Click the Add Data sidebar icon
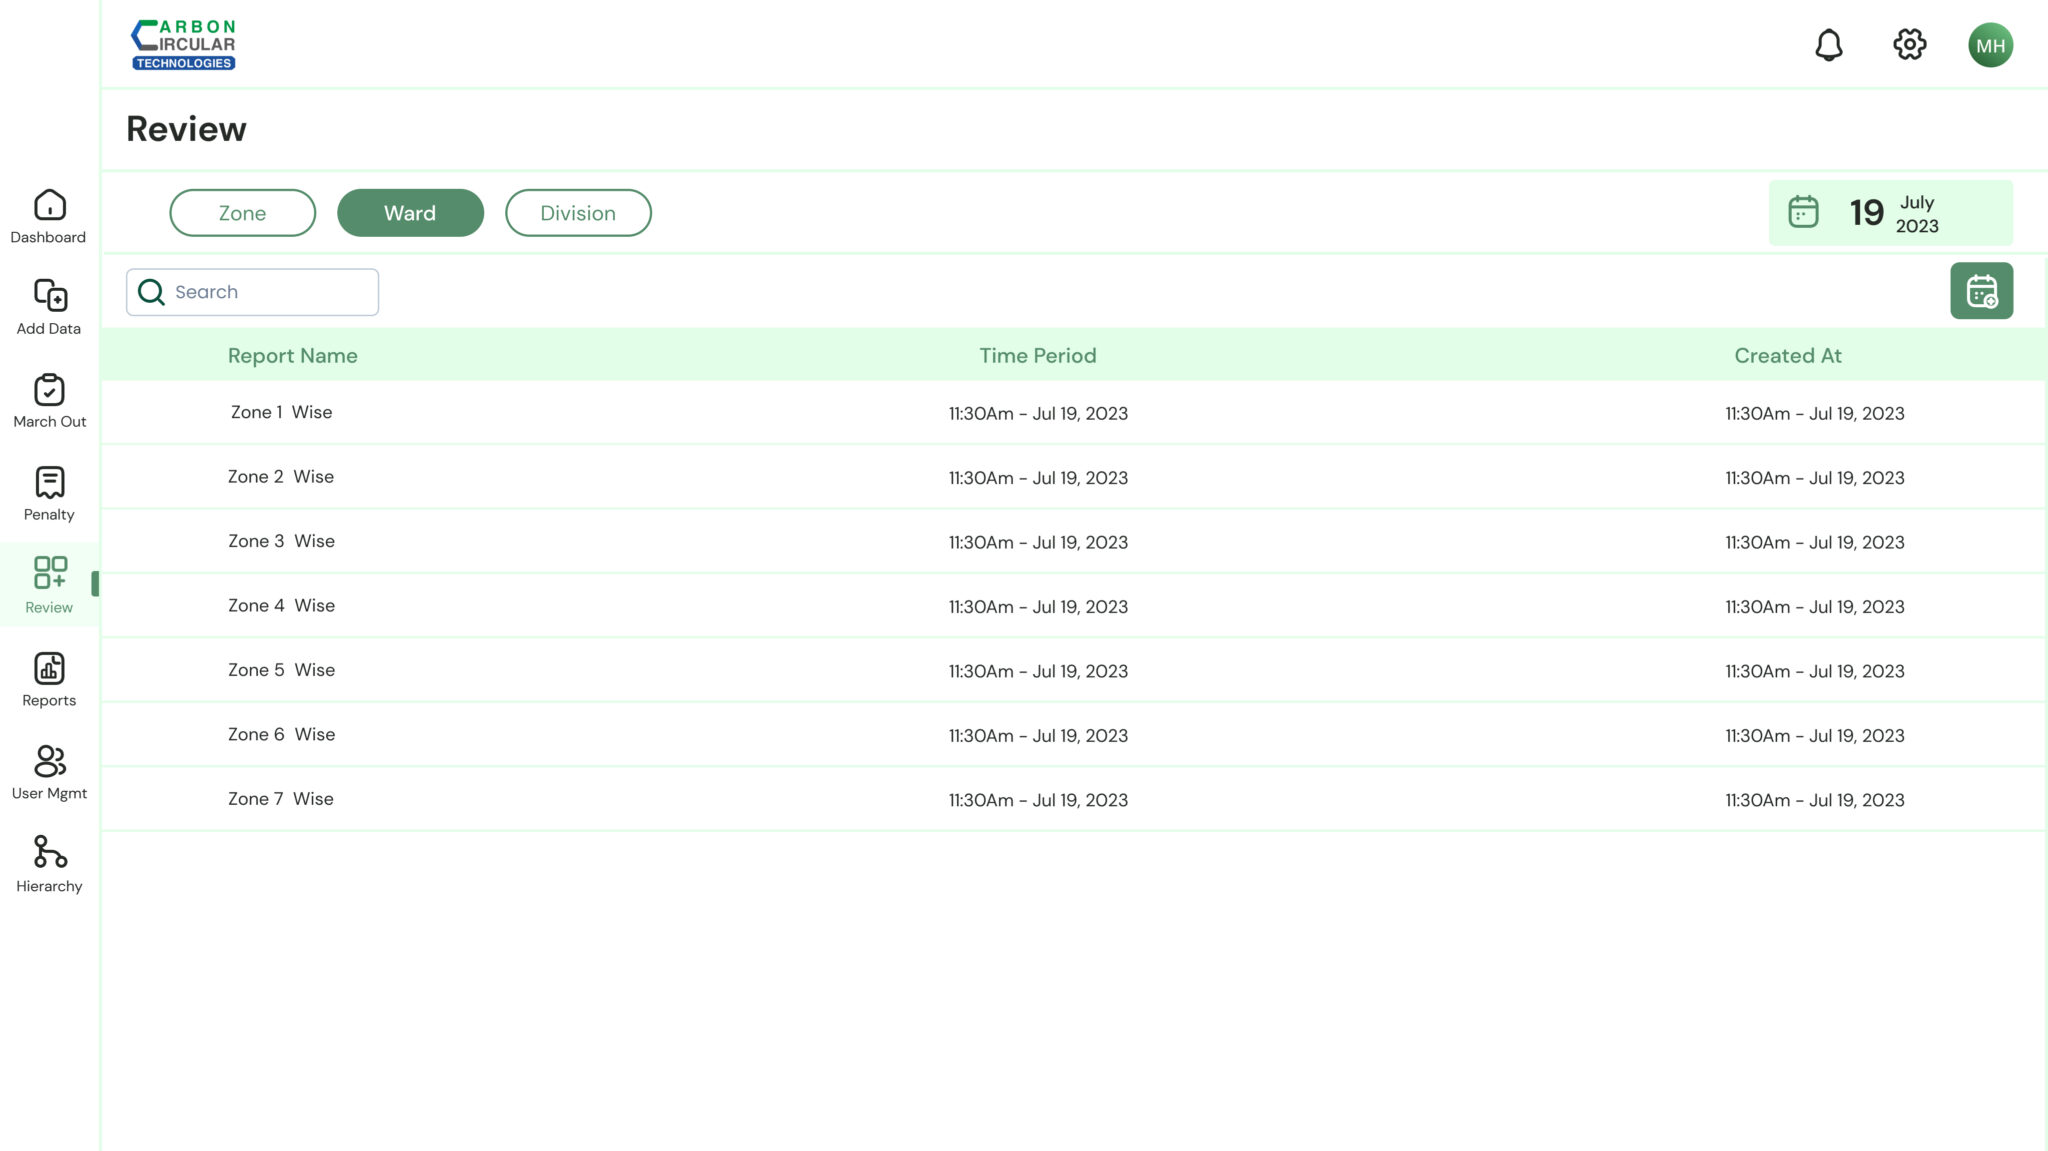 [x=49, y=296]
